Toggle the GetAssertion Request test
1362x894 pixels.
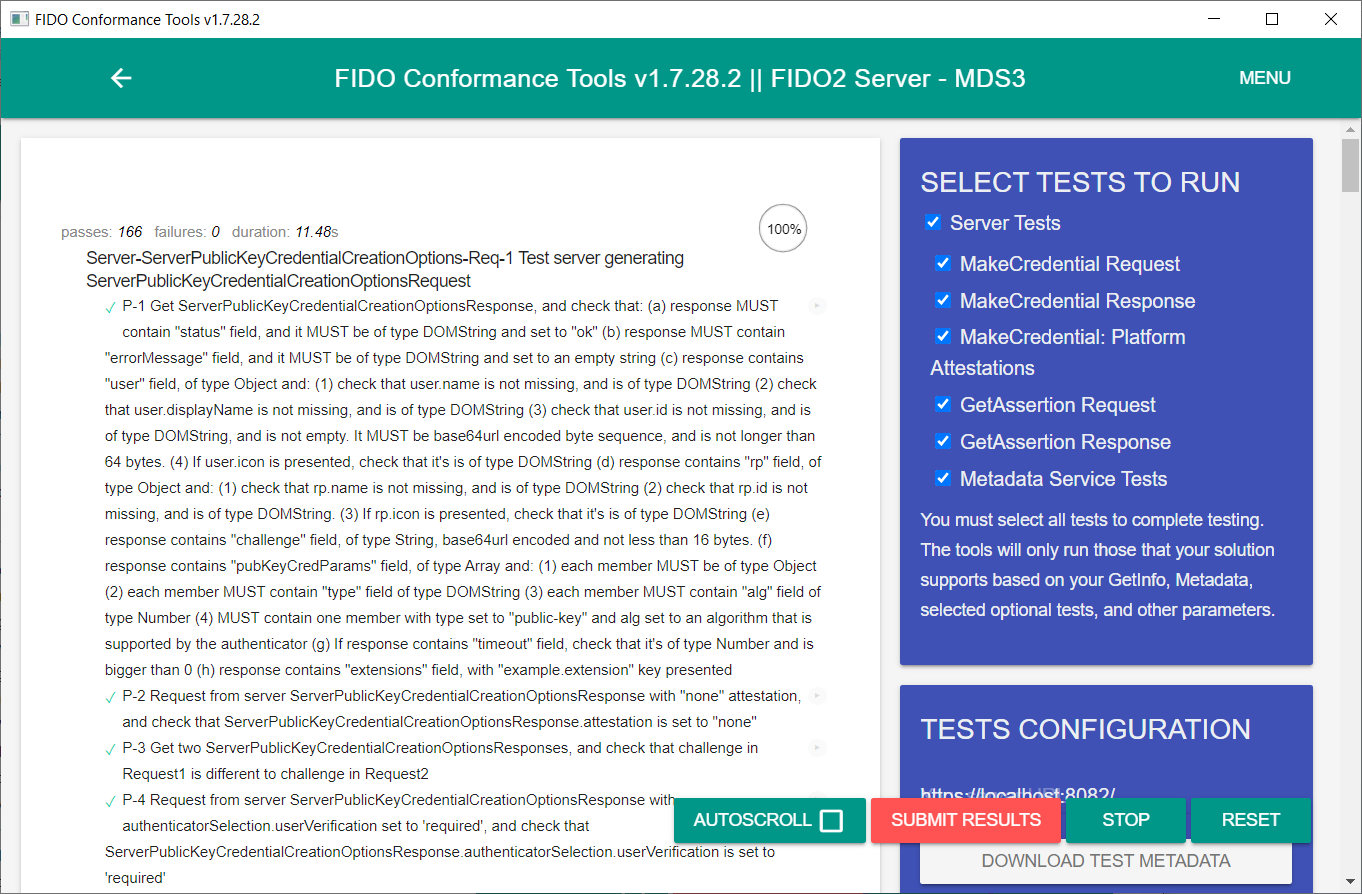[943, 404]
